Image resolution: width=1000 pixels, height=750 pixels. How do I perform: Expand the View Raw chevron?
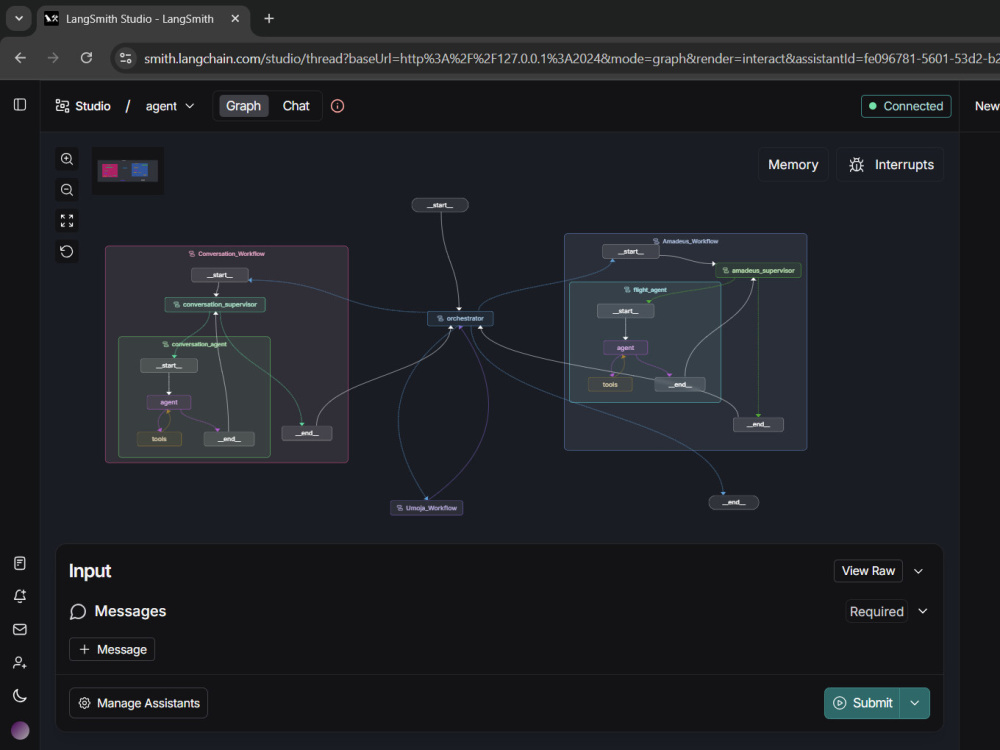918,571
